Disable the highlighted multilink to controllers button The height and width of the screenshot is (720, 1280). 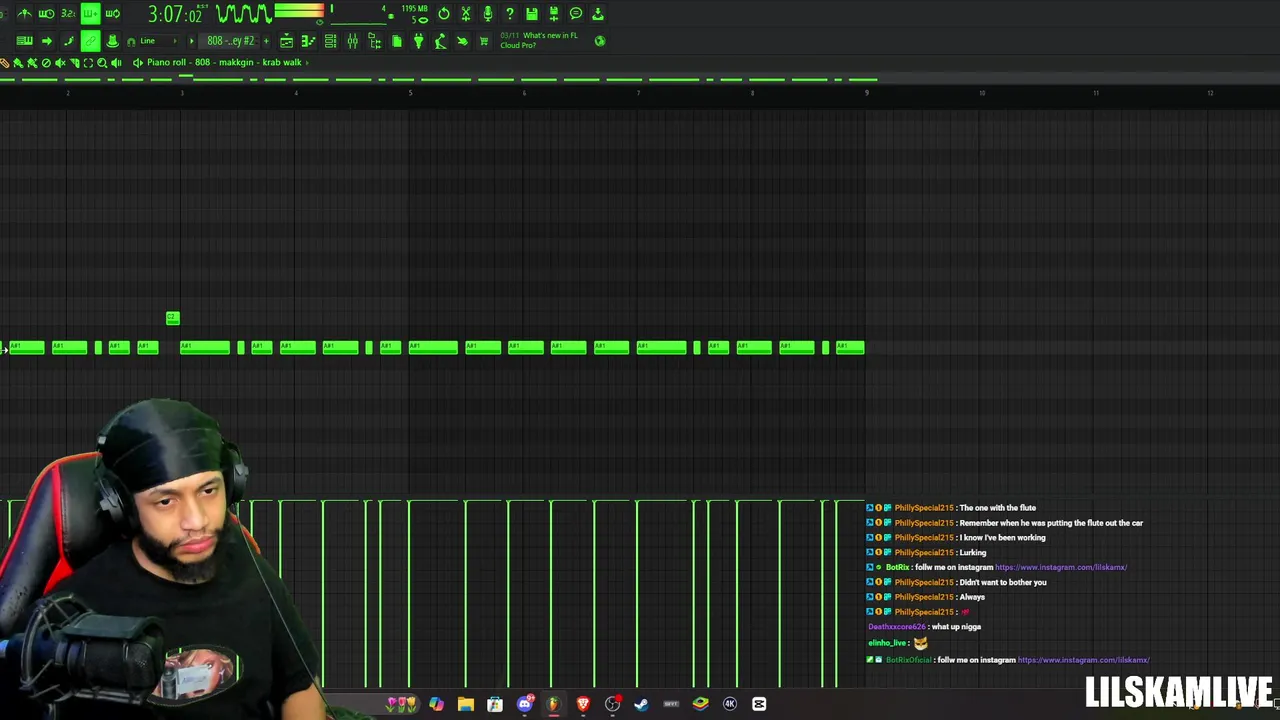pos(90,41)
